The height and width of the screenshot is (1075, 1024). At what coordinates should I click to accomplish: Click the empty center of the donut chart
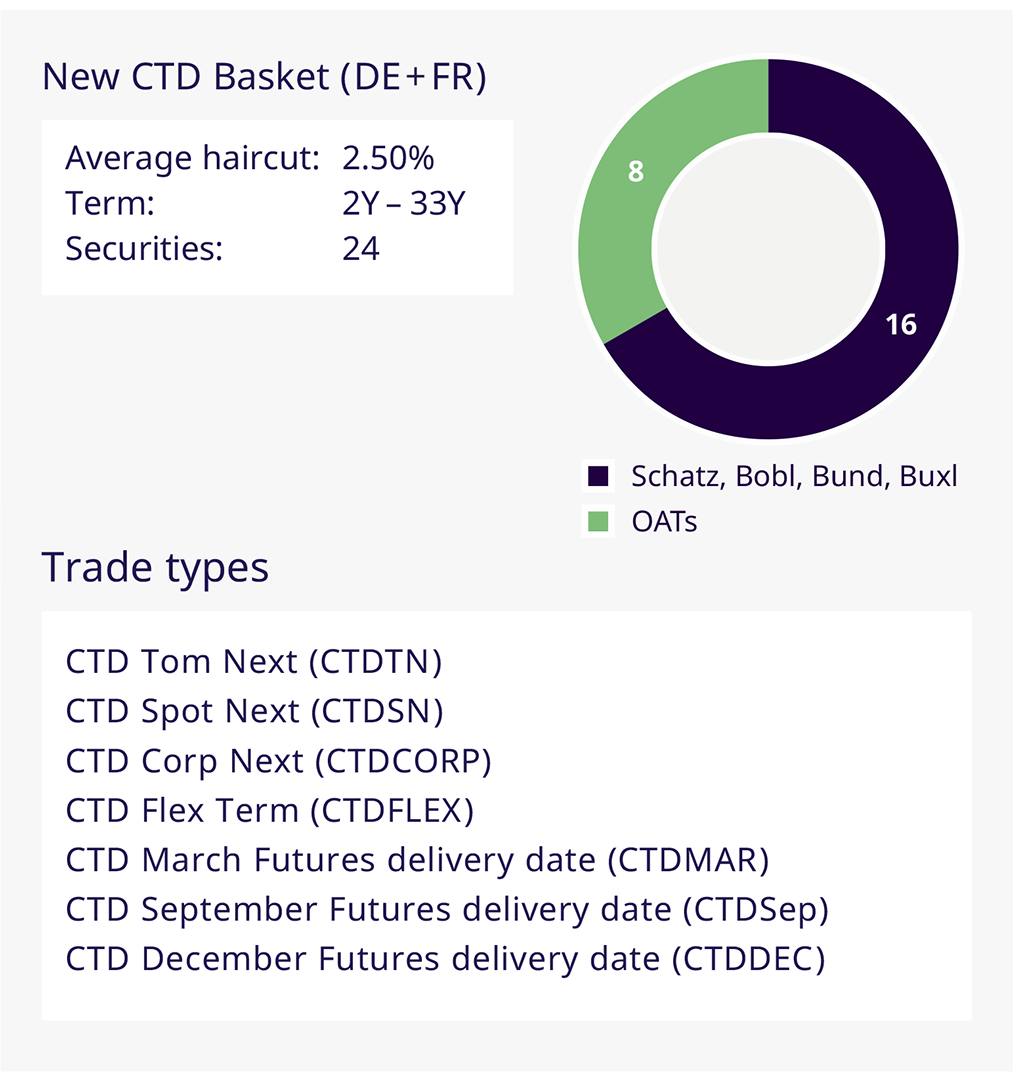coord(768,250)
